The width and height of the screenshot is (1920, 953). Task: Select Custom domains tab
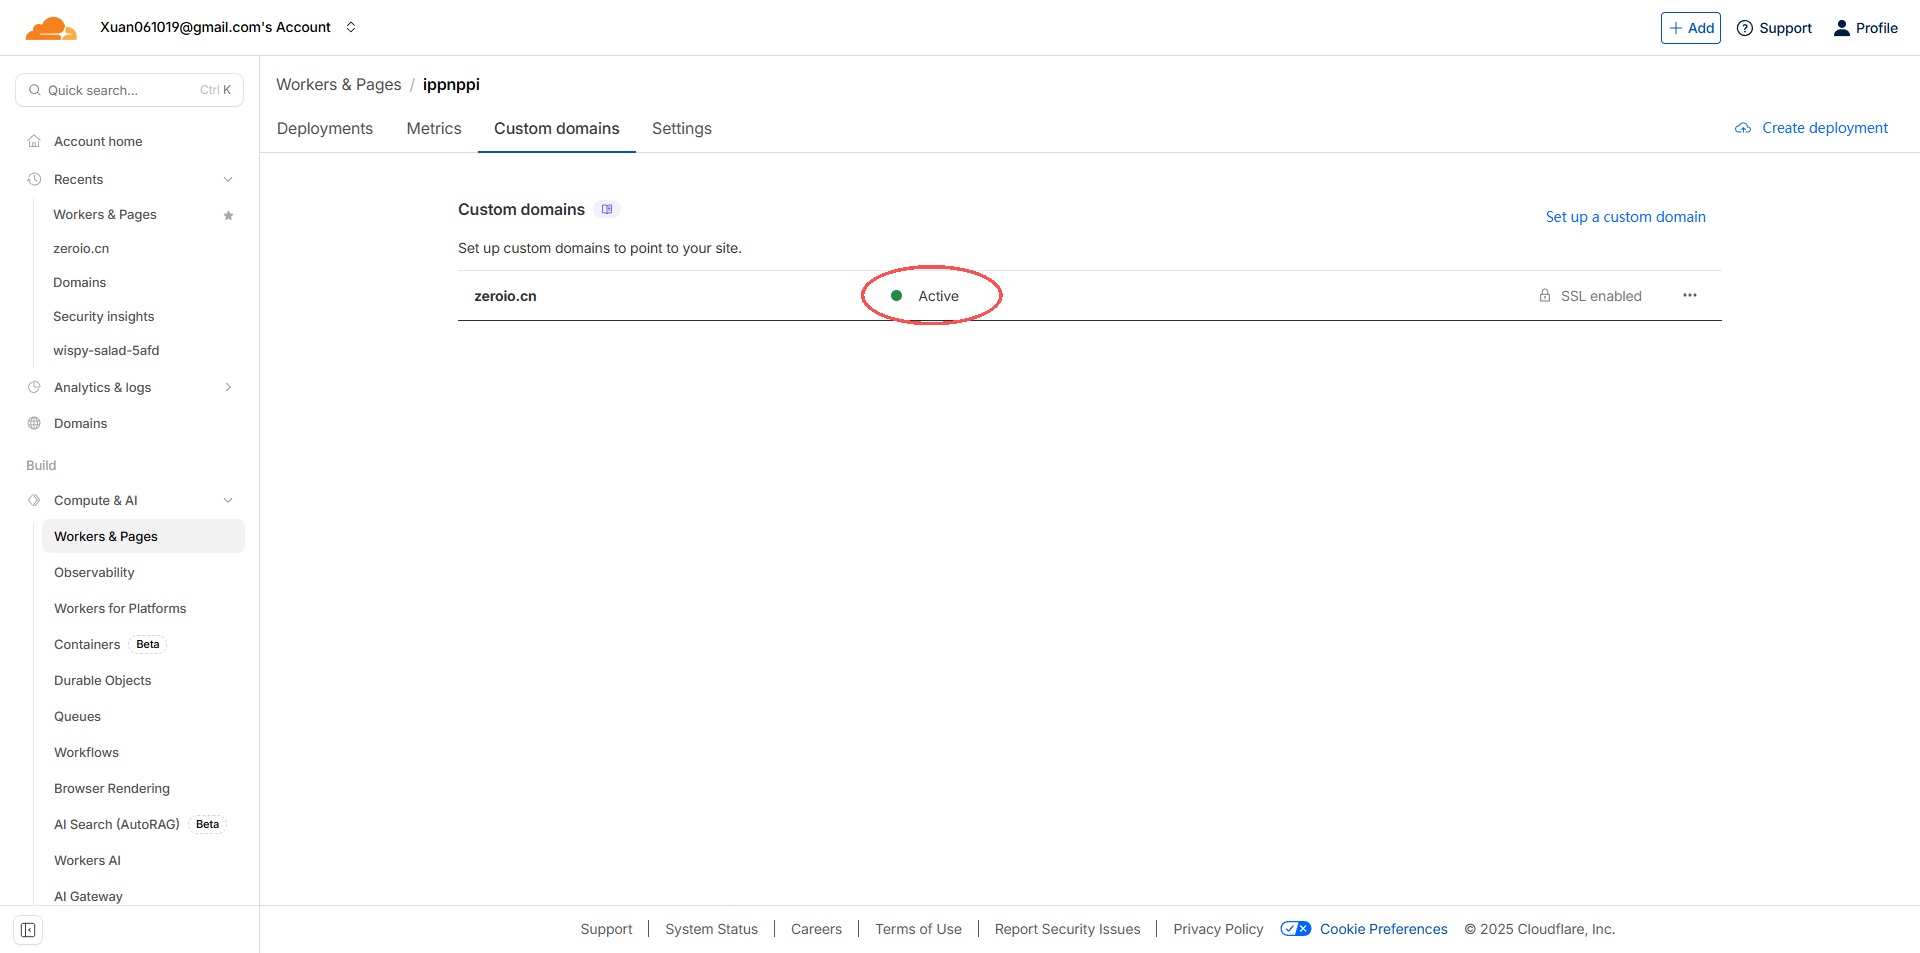(x=557, y=128)
